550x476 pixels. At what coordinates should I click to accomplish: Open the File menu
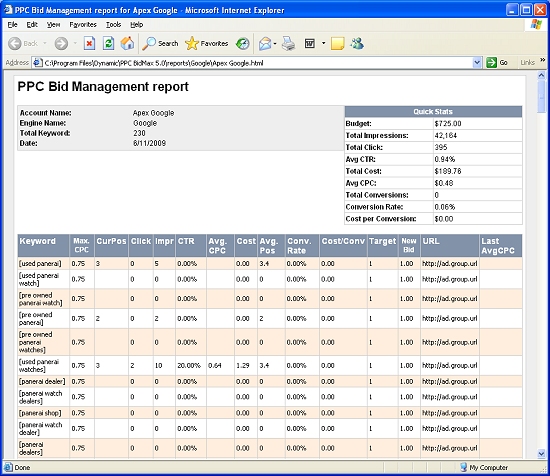coord(12,25)
